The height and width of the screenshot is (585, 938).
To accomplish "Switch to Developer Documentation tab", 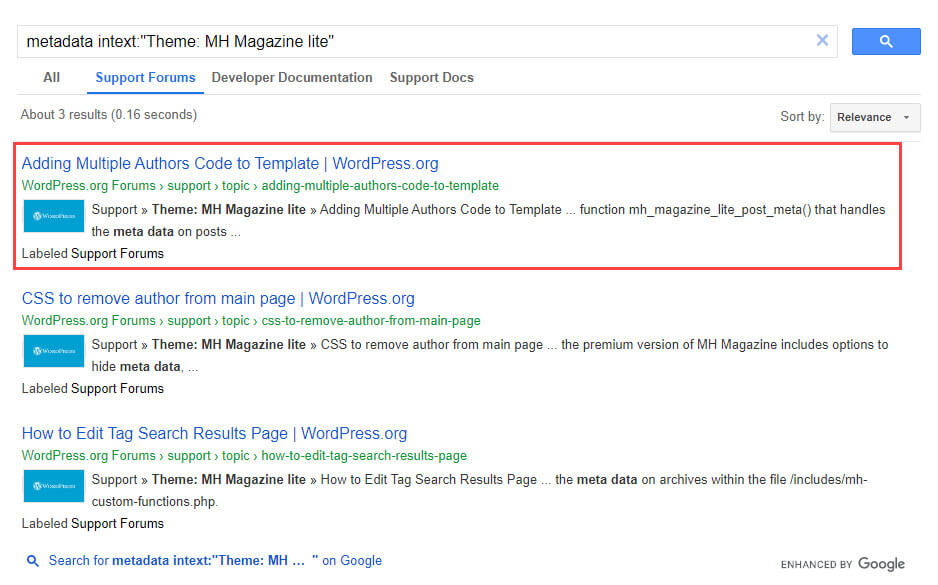I will 292,77.
